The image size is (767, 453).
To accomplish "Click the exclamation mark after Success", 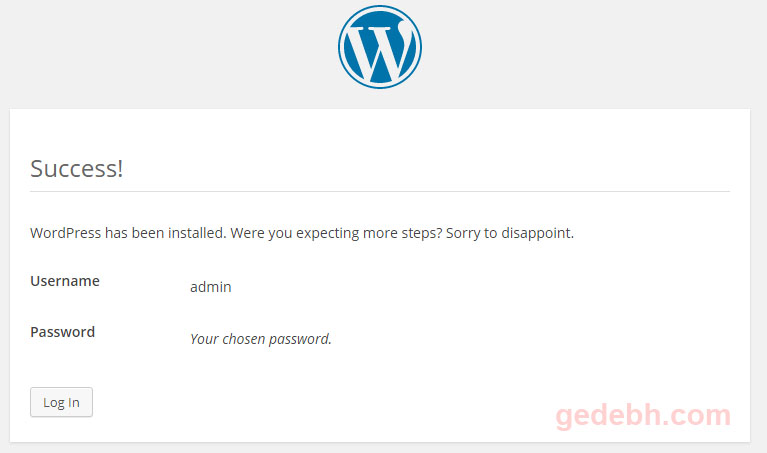I will click(x=119, y=169).
